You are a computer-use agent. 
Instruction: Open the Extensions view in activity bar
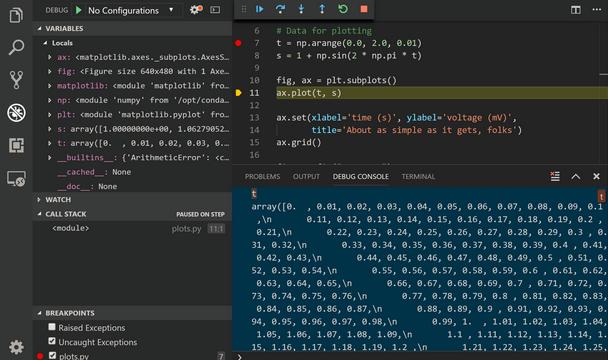coord(16,145)
